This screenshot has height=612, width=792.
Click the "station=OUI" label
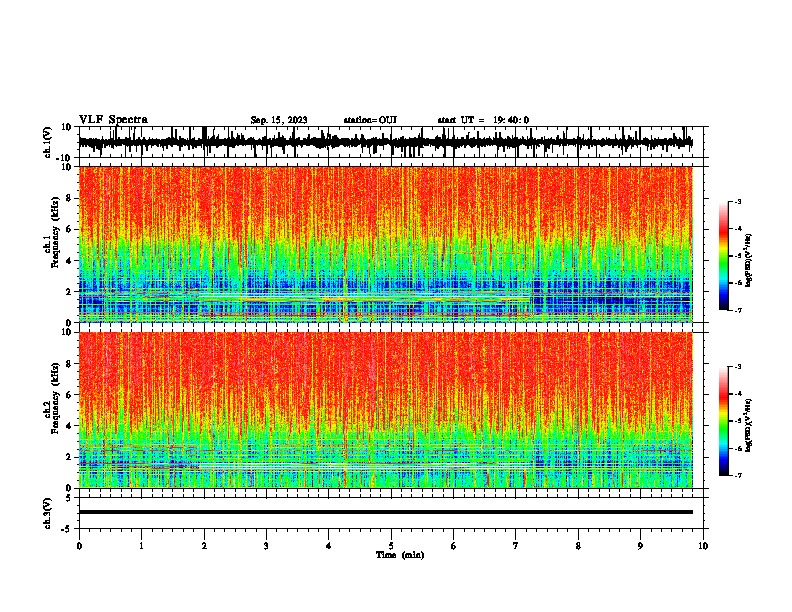coord(370,120)
